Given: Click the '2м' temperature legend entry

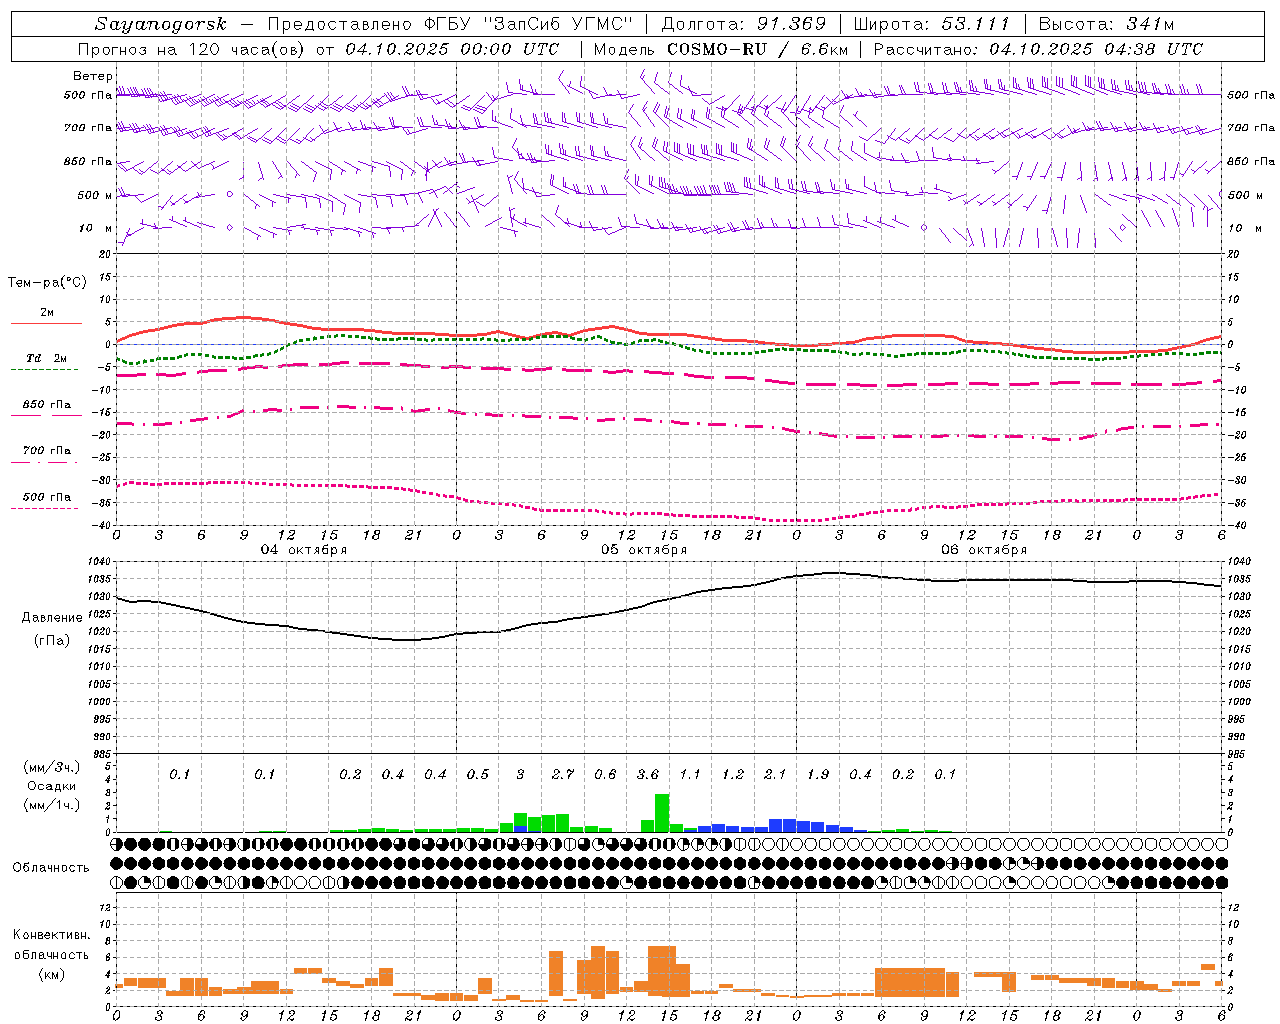Looking at the screenshot, I should (x=47, y=312).
